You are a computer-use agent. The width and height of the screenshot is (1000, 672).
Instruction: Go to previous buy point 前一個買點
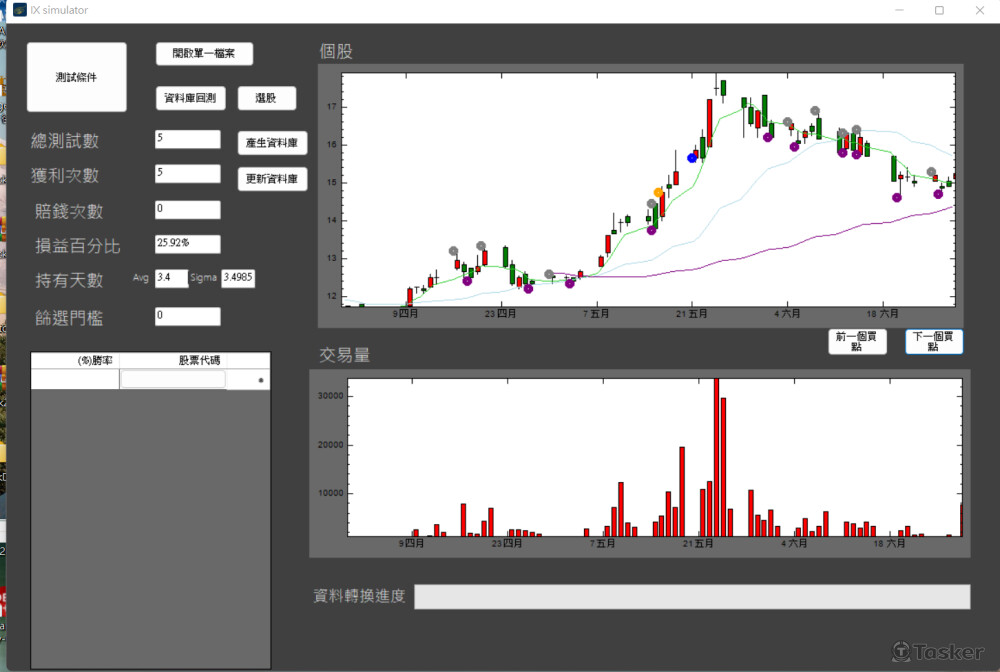[x=857, y=341]
